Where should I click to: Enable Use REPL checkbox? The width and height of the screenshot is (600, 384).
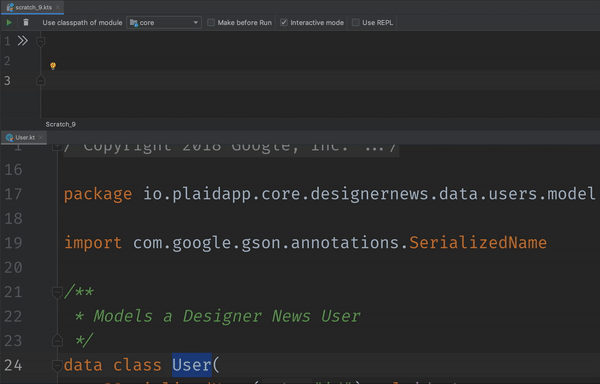coord(355,23)
